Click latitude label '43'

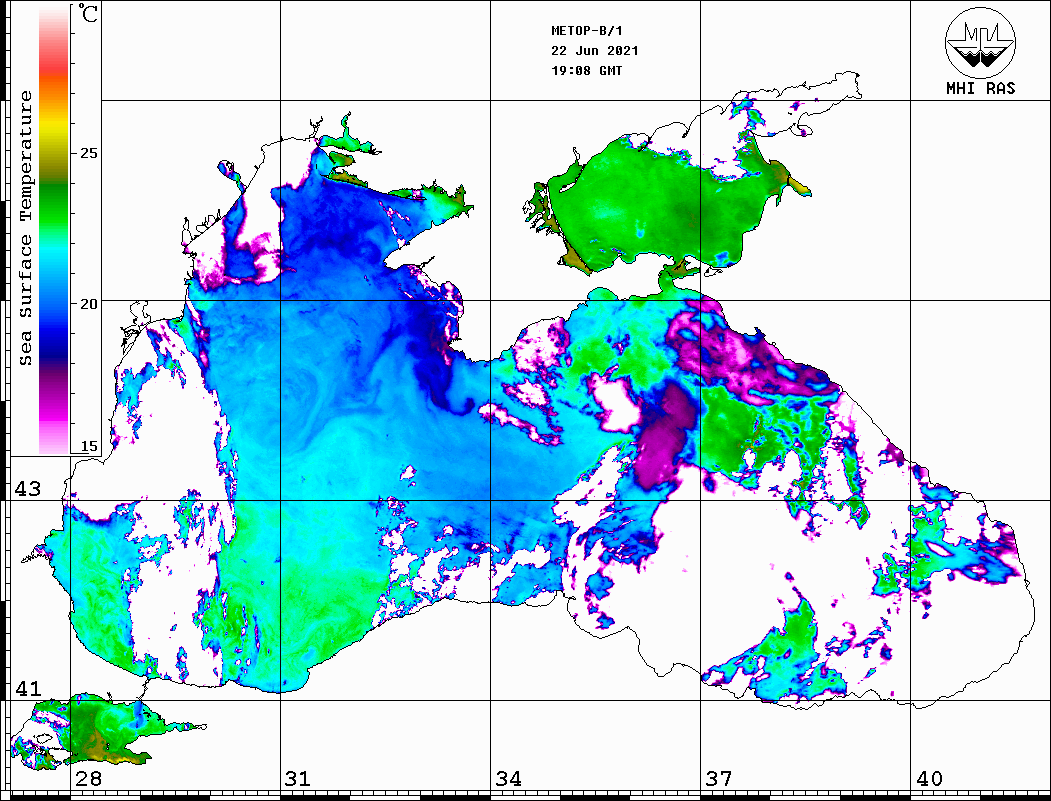click(28, 489)
